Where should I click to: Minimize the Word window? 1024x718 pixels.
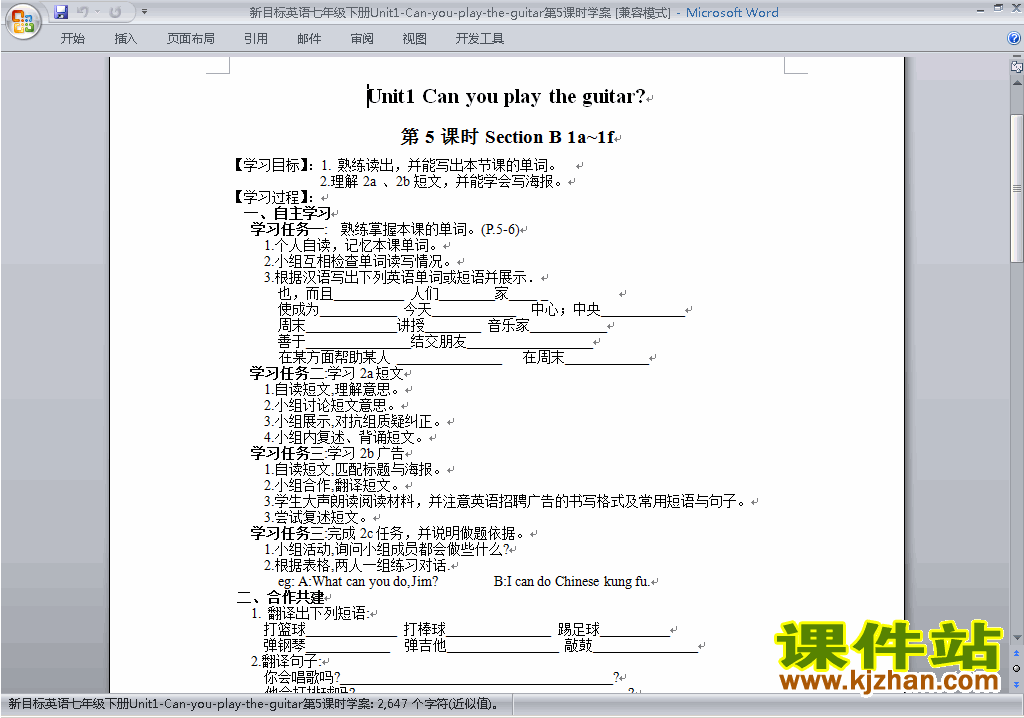(981, 10)
